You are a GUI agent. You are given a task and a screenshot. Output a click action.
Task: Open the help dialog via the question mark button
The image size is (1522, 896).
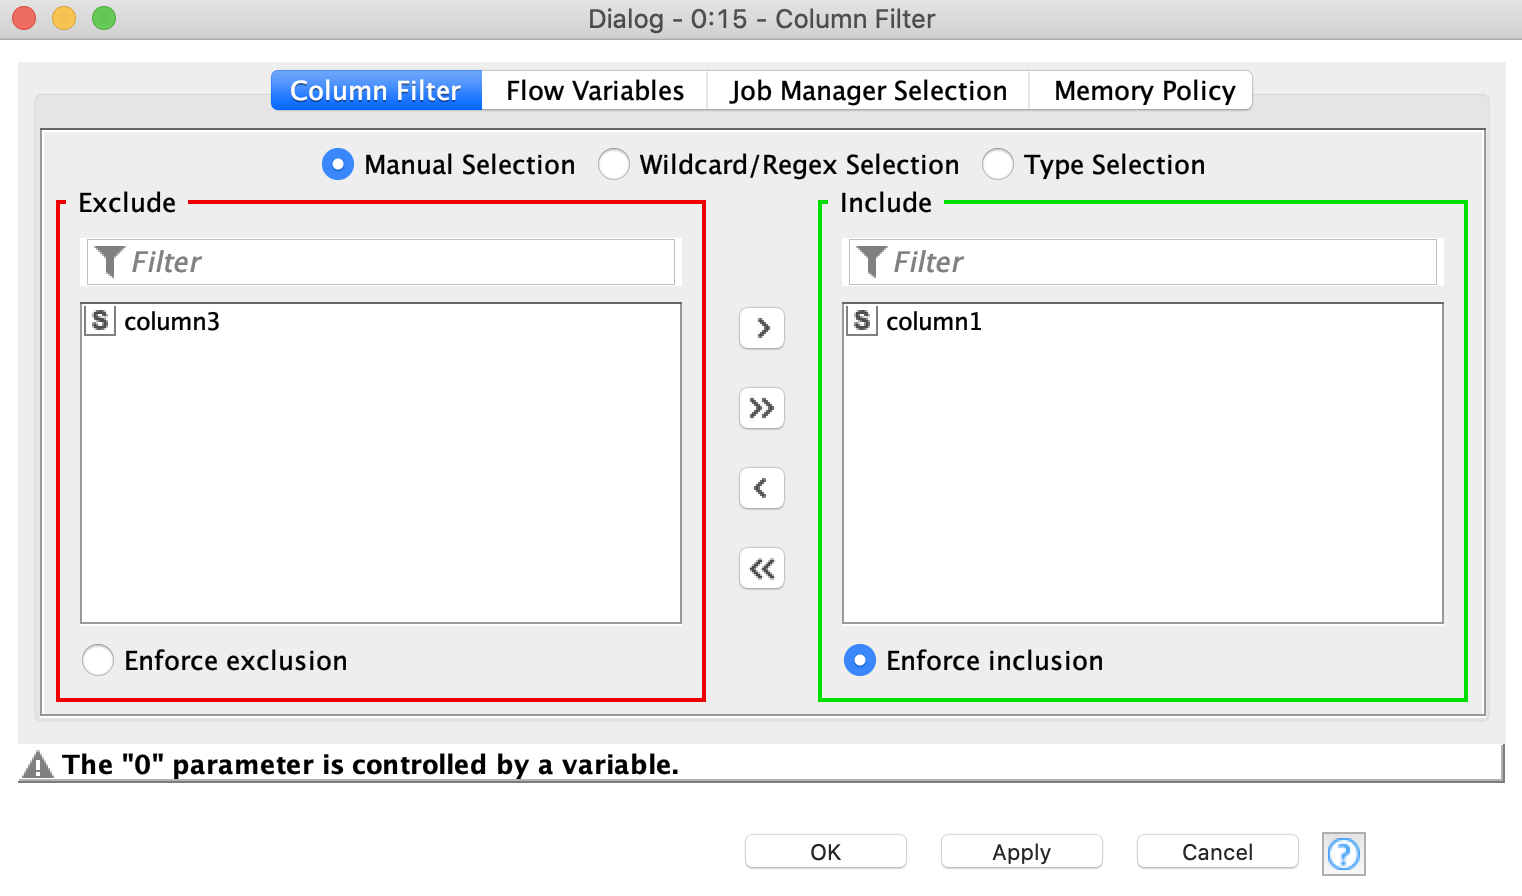pyautogui.click(x=1343, y=854)
